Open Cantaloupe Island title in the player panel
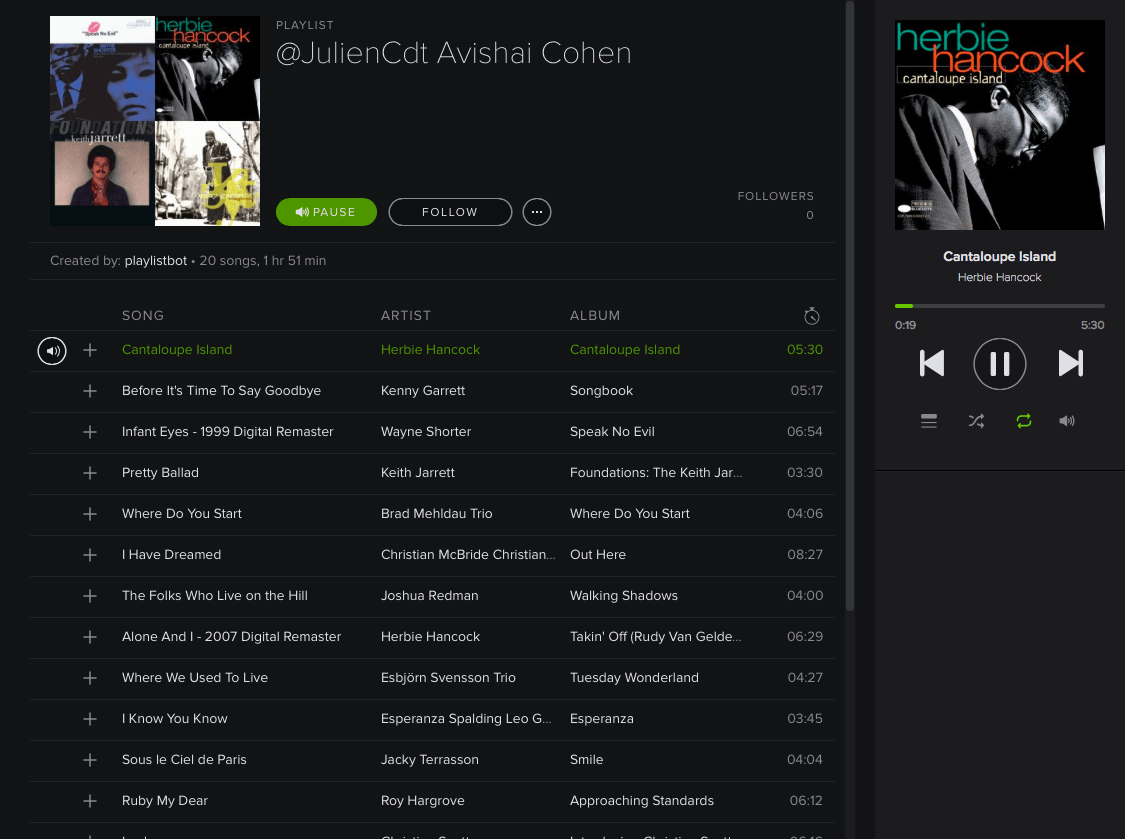Viewport: 1125px width, 839px height. (999, 256)
